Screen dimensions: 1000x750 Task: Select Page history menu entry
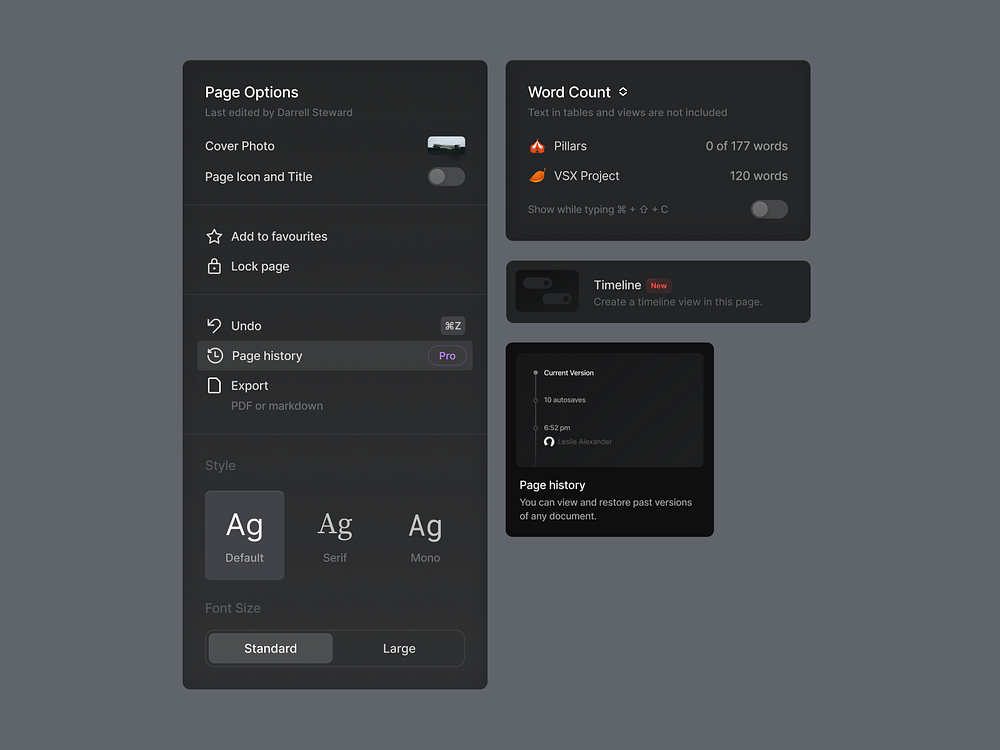tap(268, 355)
